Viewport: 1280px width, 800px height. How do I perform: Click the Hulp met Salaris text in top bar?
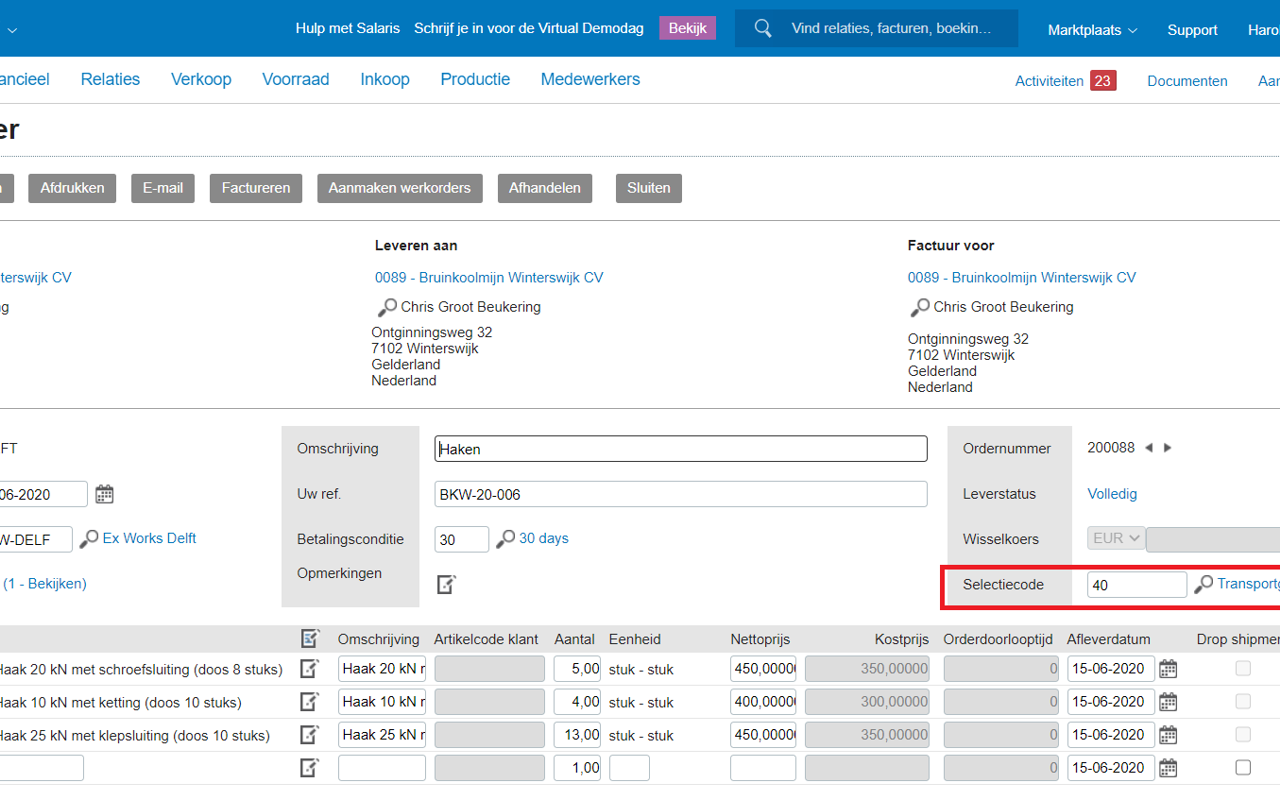pyautogui.click(x=347, y=28)
